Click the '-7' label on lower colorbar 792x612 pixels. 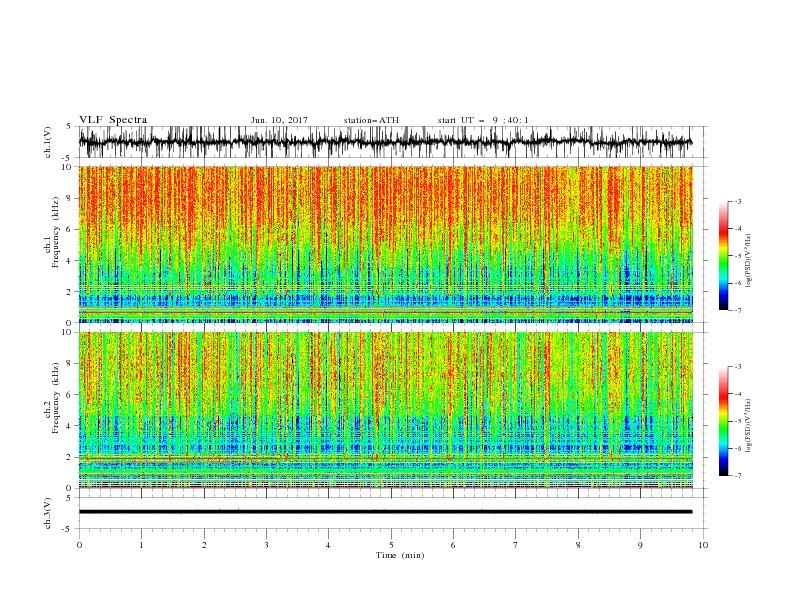point(738,476)
